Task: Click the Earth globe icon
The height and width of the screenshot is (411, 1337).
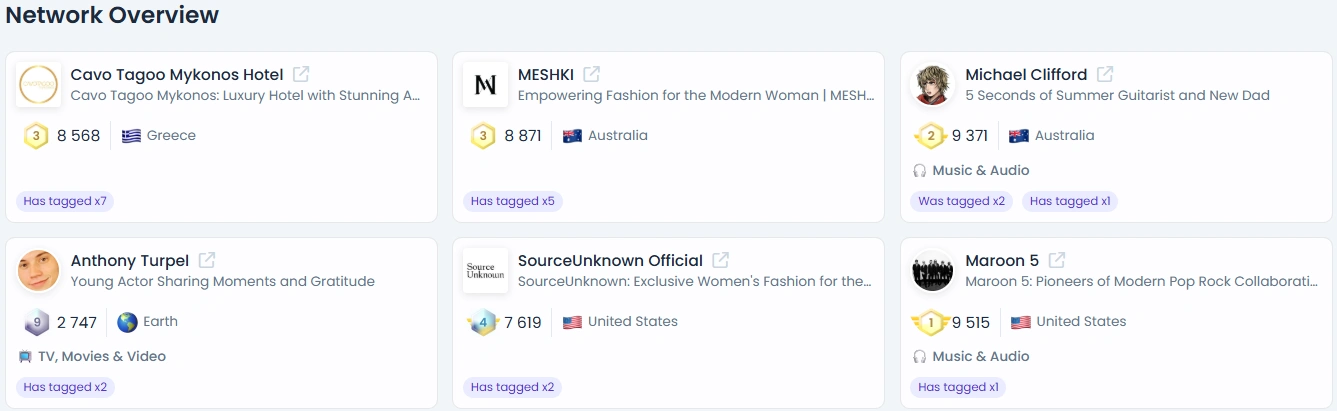Action: pos(127,322)
